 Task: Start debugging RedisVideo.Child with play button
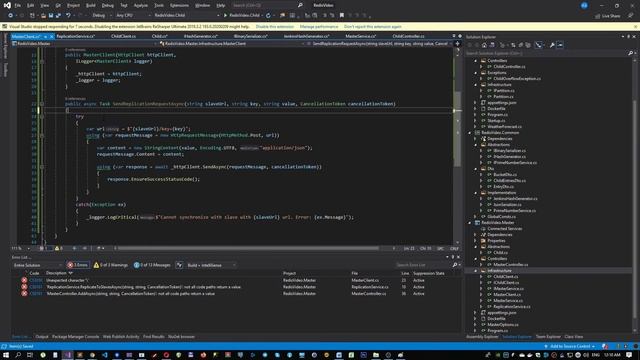point(242,16)
